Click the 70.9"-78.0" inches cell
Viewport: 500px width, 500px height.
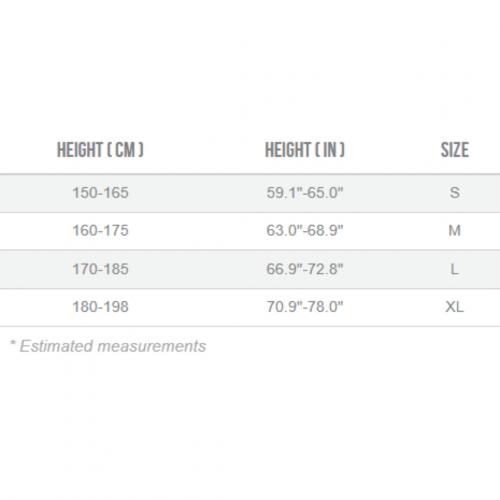point(305,307)
